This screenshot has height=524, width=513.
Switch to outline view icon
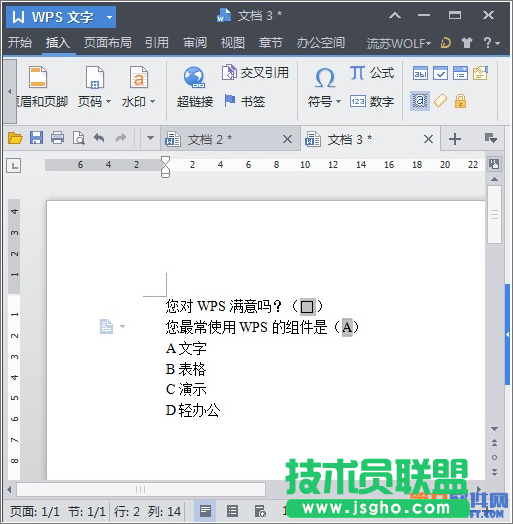tap(232, 511)
